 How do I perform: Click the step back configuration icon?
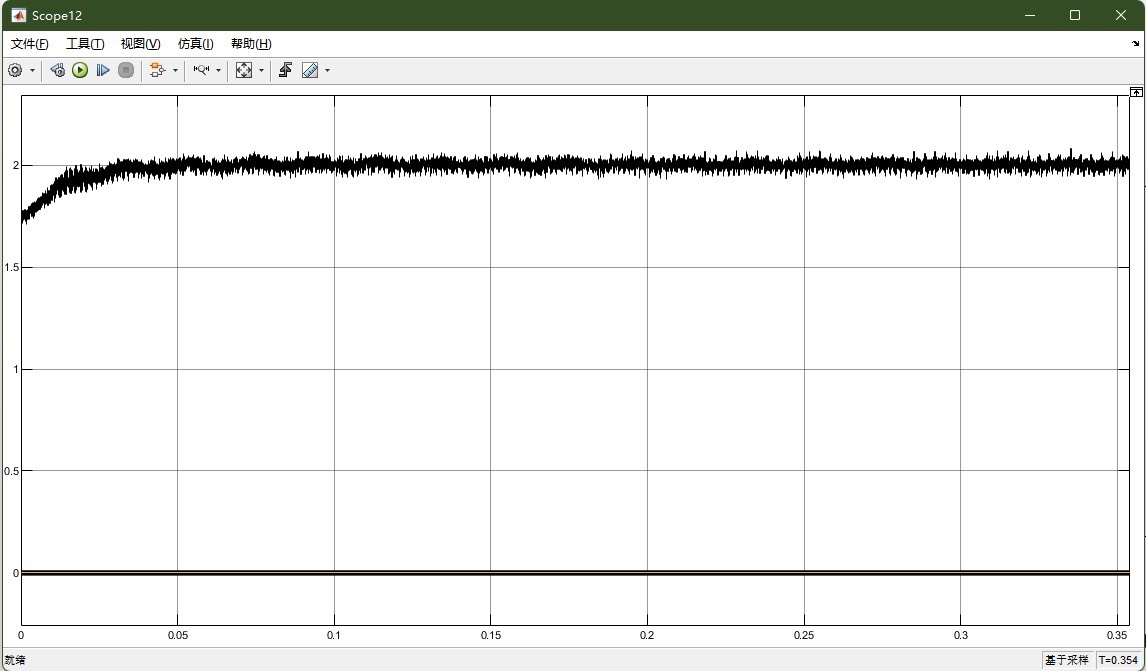[57, 70]
